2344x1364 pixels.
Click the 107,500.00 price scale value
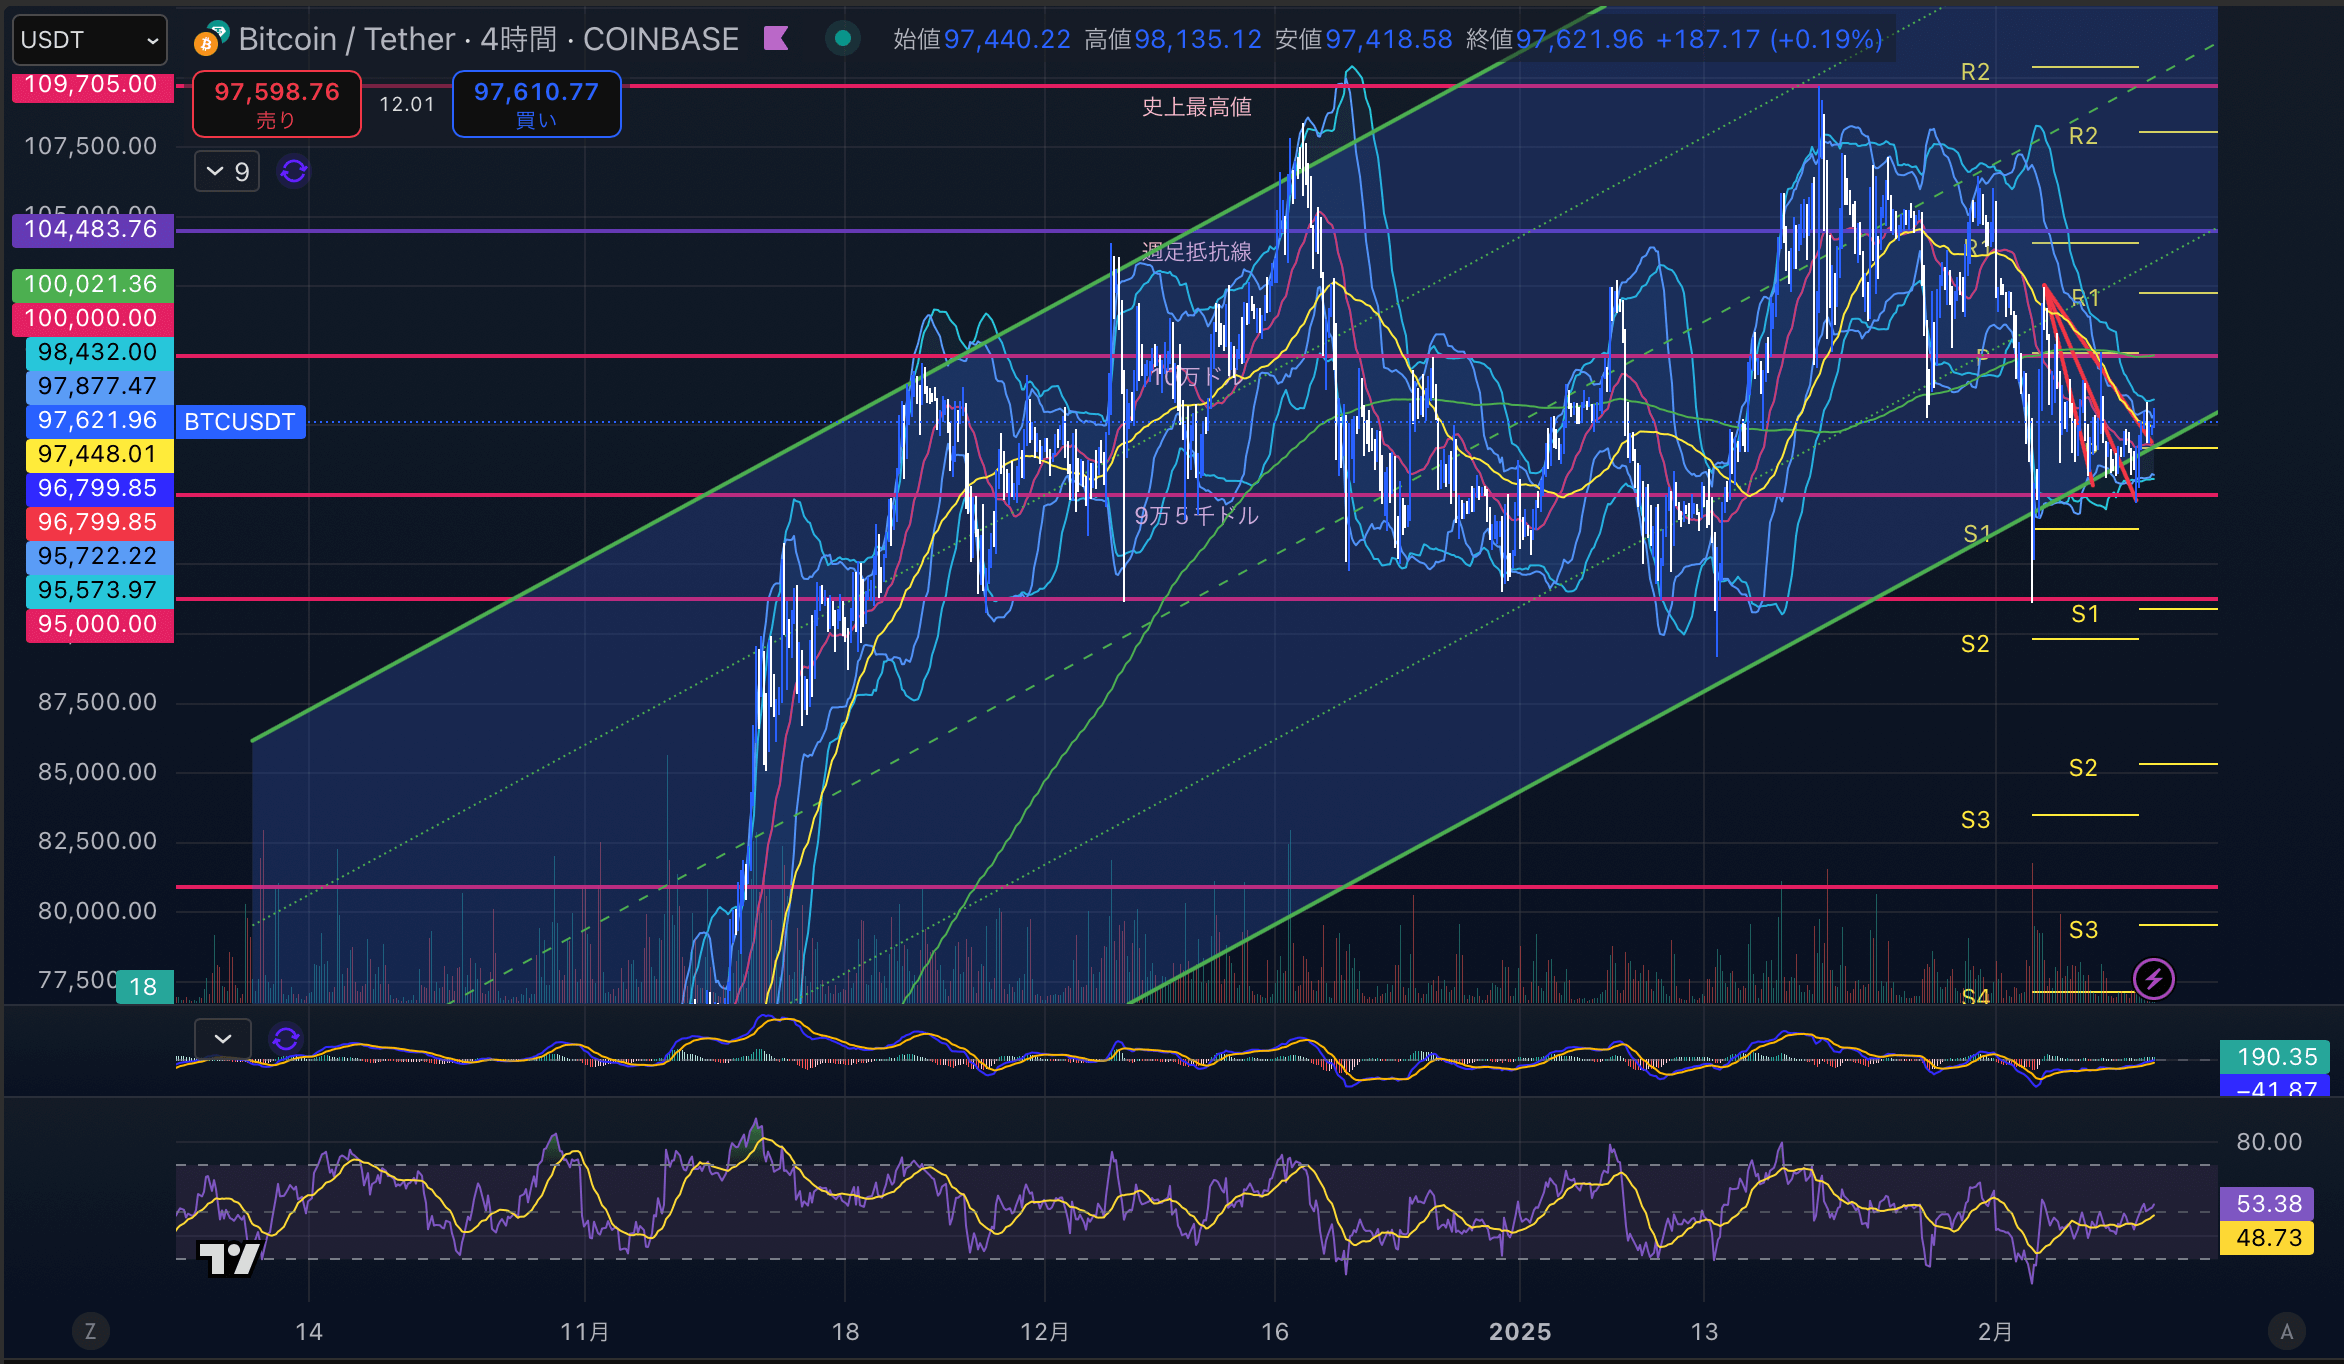(x=91, y=146)
